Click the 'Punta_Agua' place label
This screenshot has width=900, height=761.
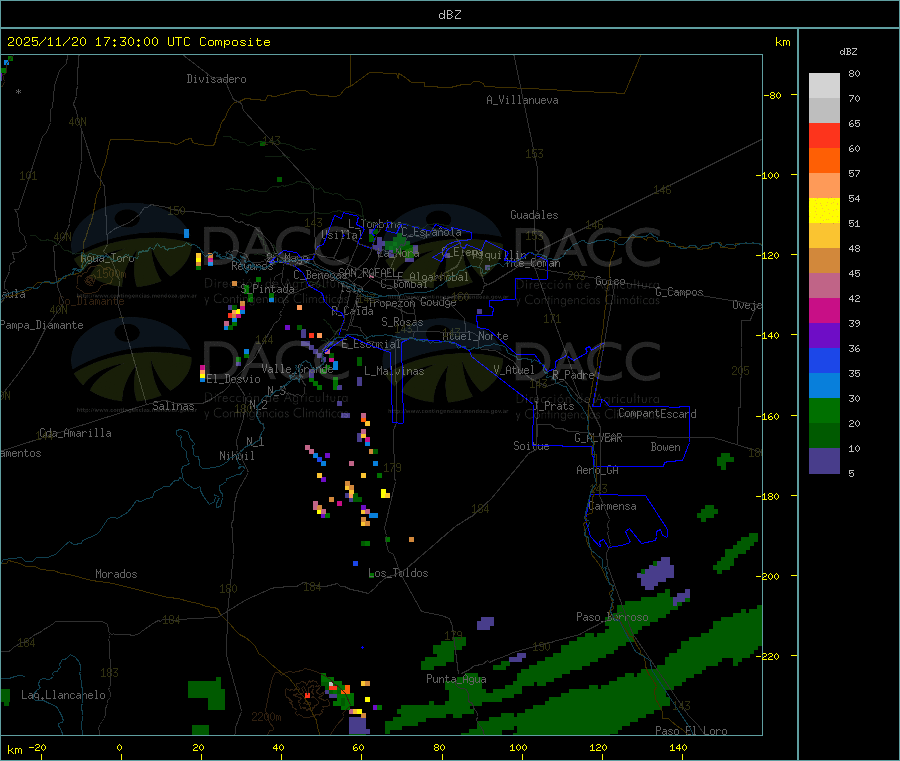point(456,679)
